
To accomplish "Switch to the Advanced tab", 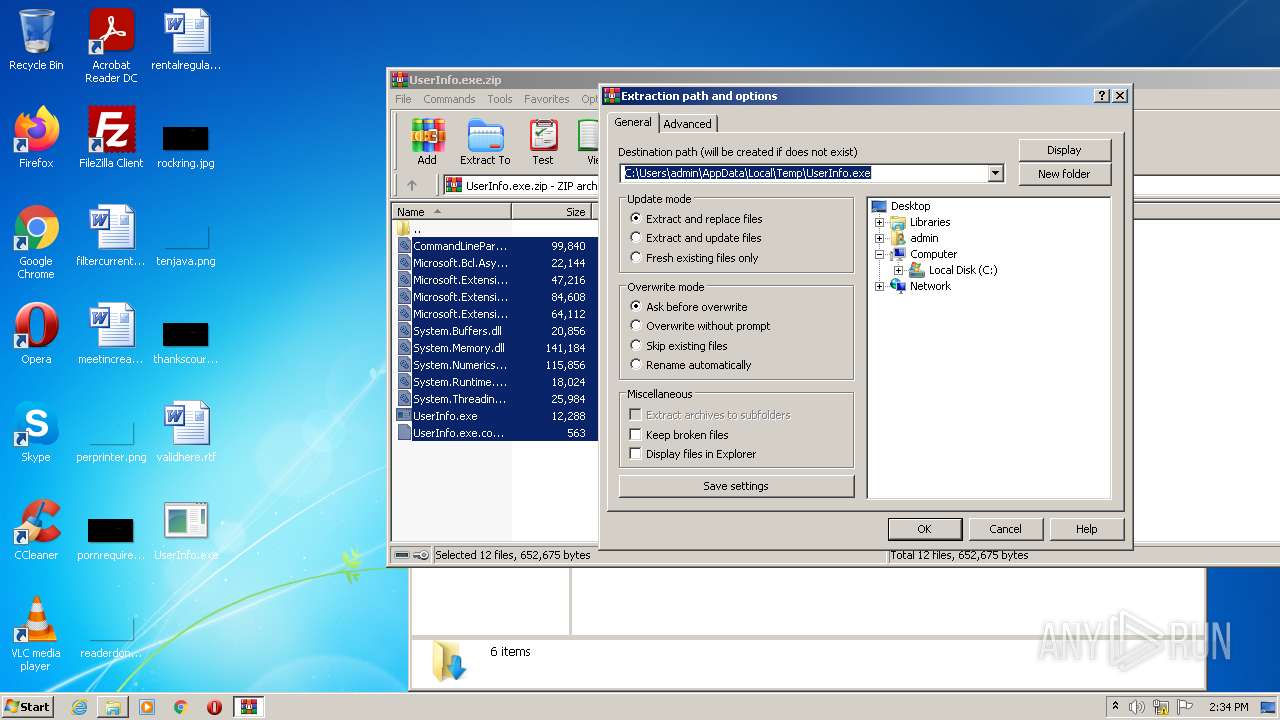I will pyautogui.click(x=688, y=124).
